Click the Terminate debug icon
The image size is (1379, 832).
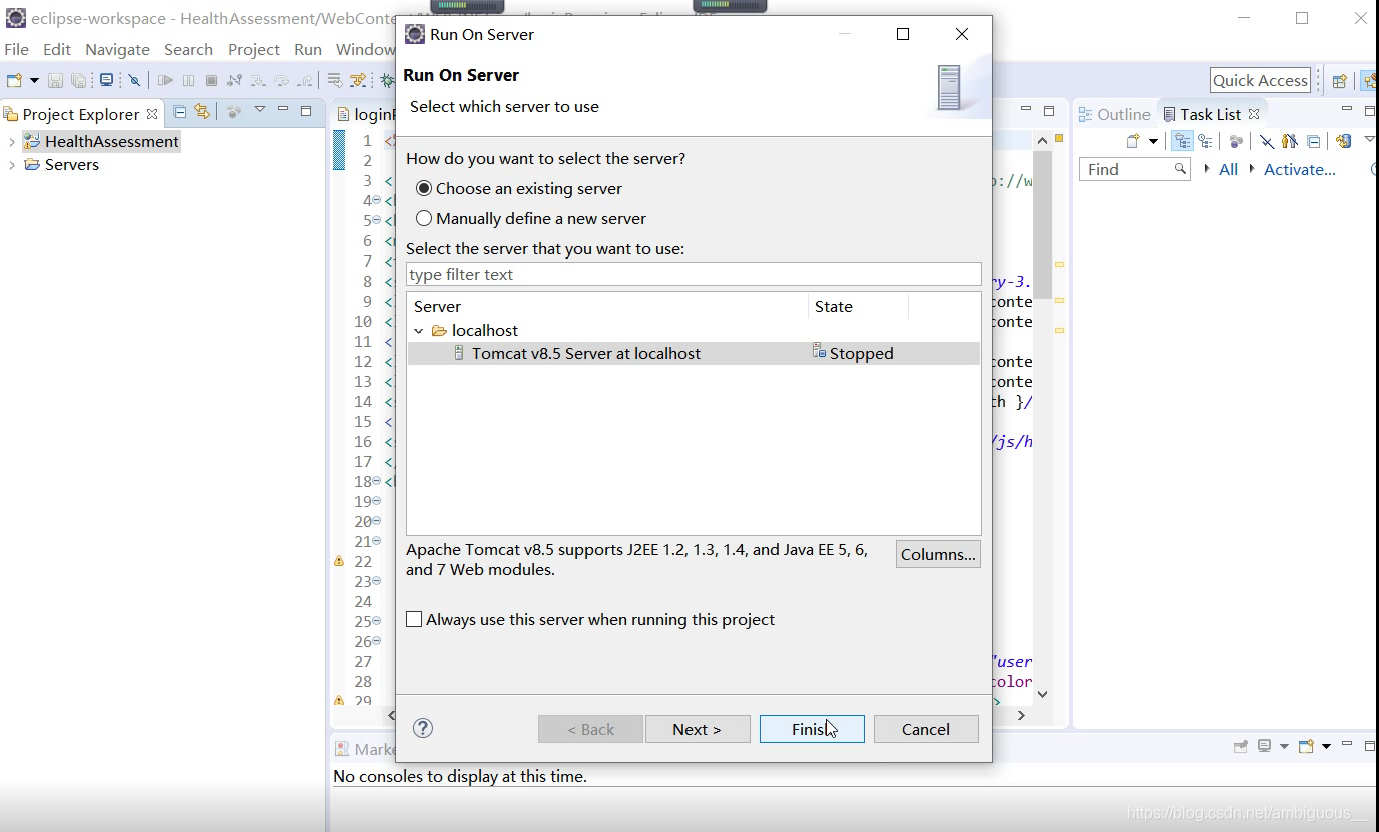[211, 80]
